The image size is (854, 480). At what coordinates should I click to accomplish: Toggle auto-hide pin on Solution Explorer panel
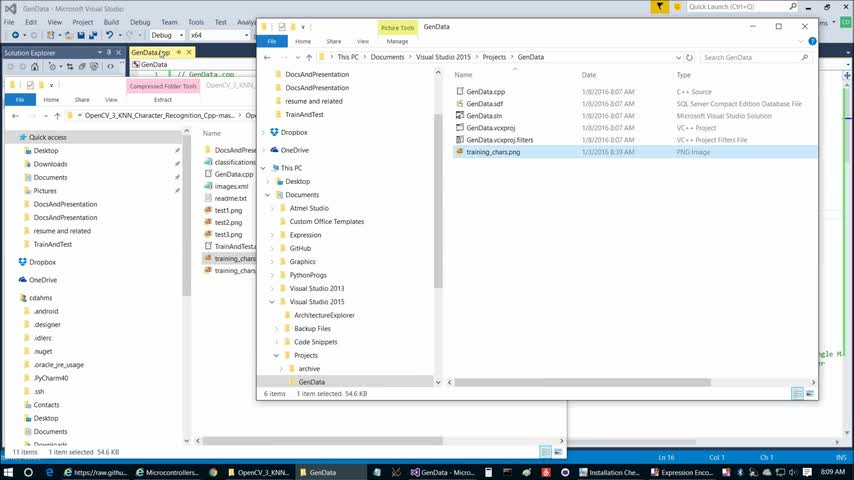point(109,52)
